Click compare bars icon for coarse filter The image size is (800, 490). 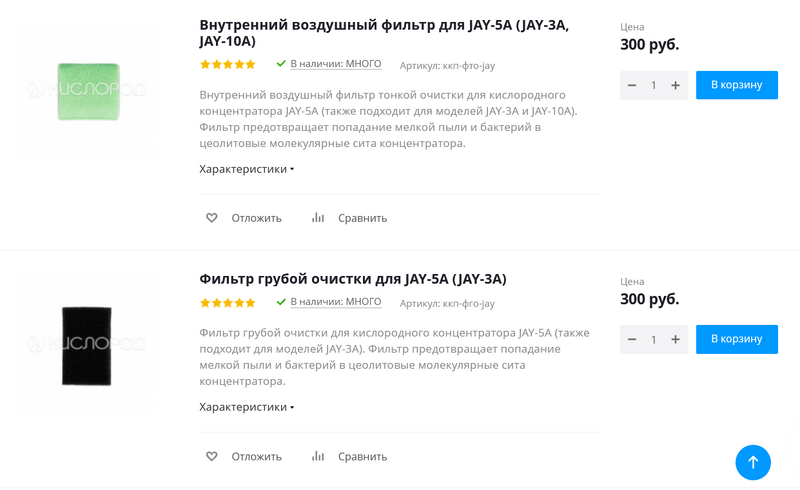click(318, 456)
